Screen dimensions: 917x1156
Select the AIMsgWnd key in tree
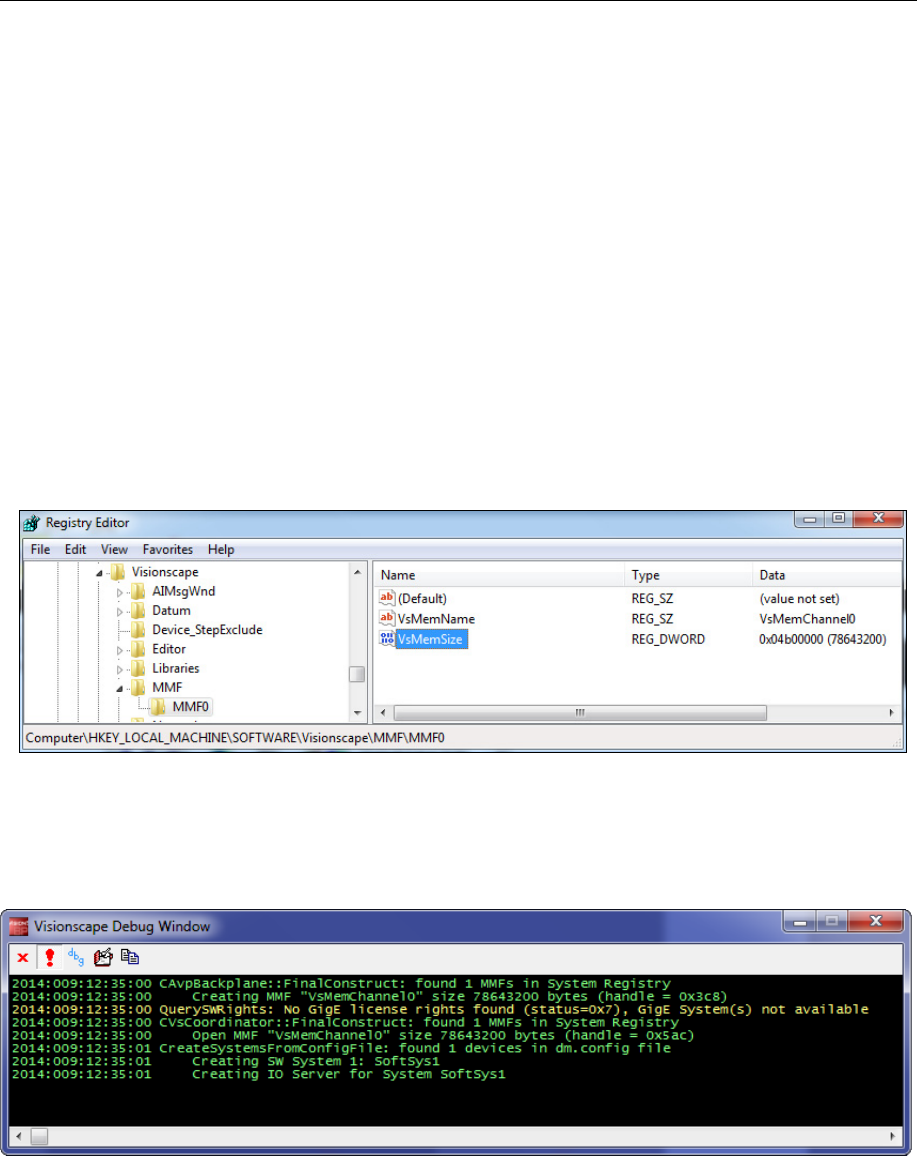(184, 591)
